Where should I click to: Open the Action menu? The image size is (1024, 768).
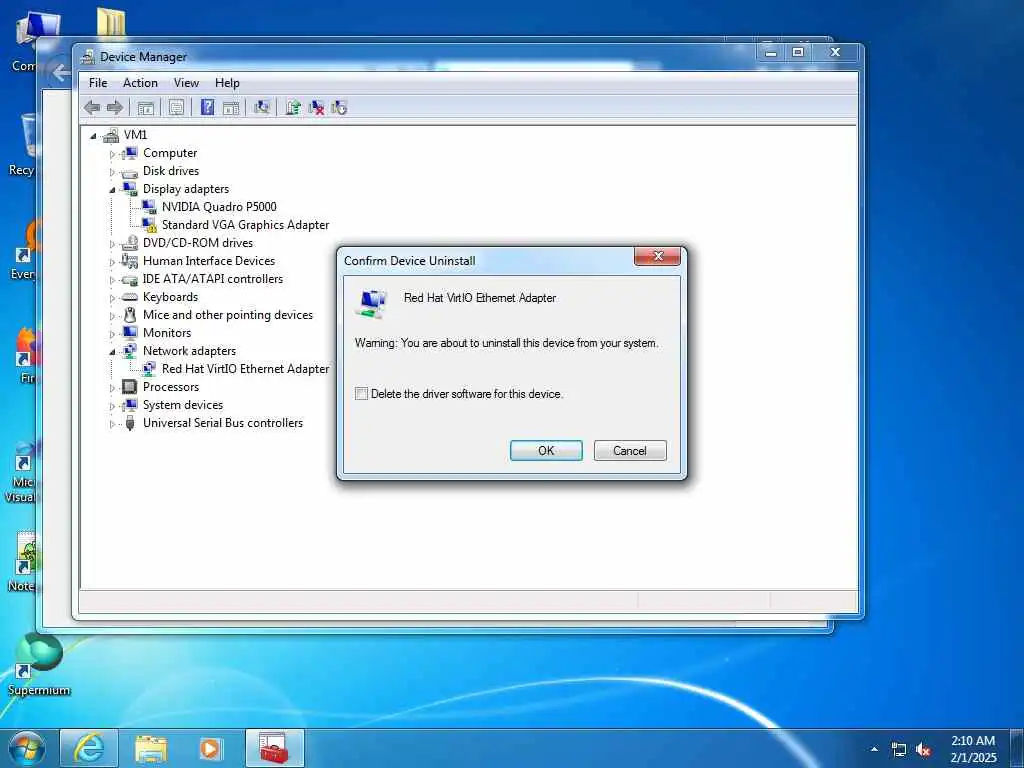click(x=140, y=83)
